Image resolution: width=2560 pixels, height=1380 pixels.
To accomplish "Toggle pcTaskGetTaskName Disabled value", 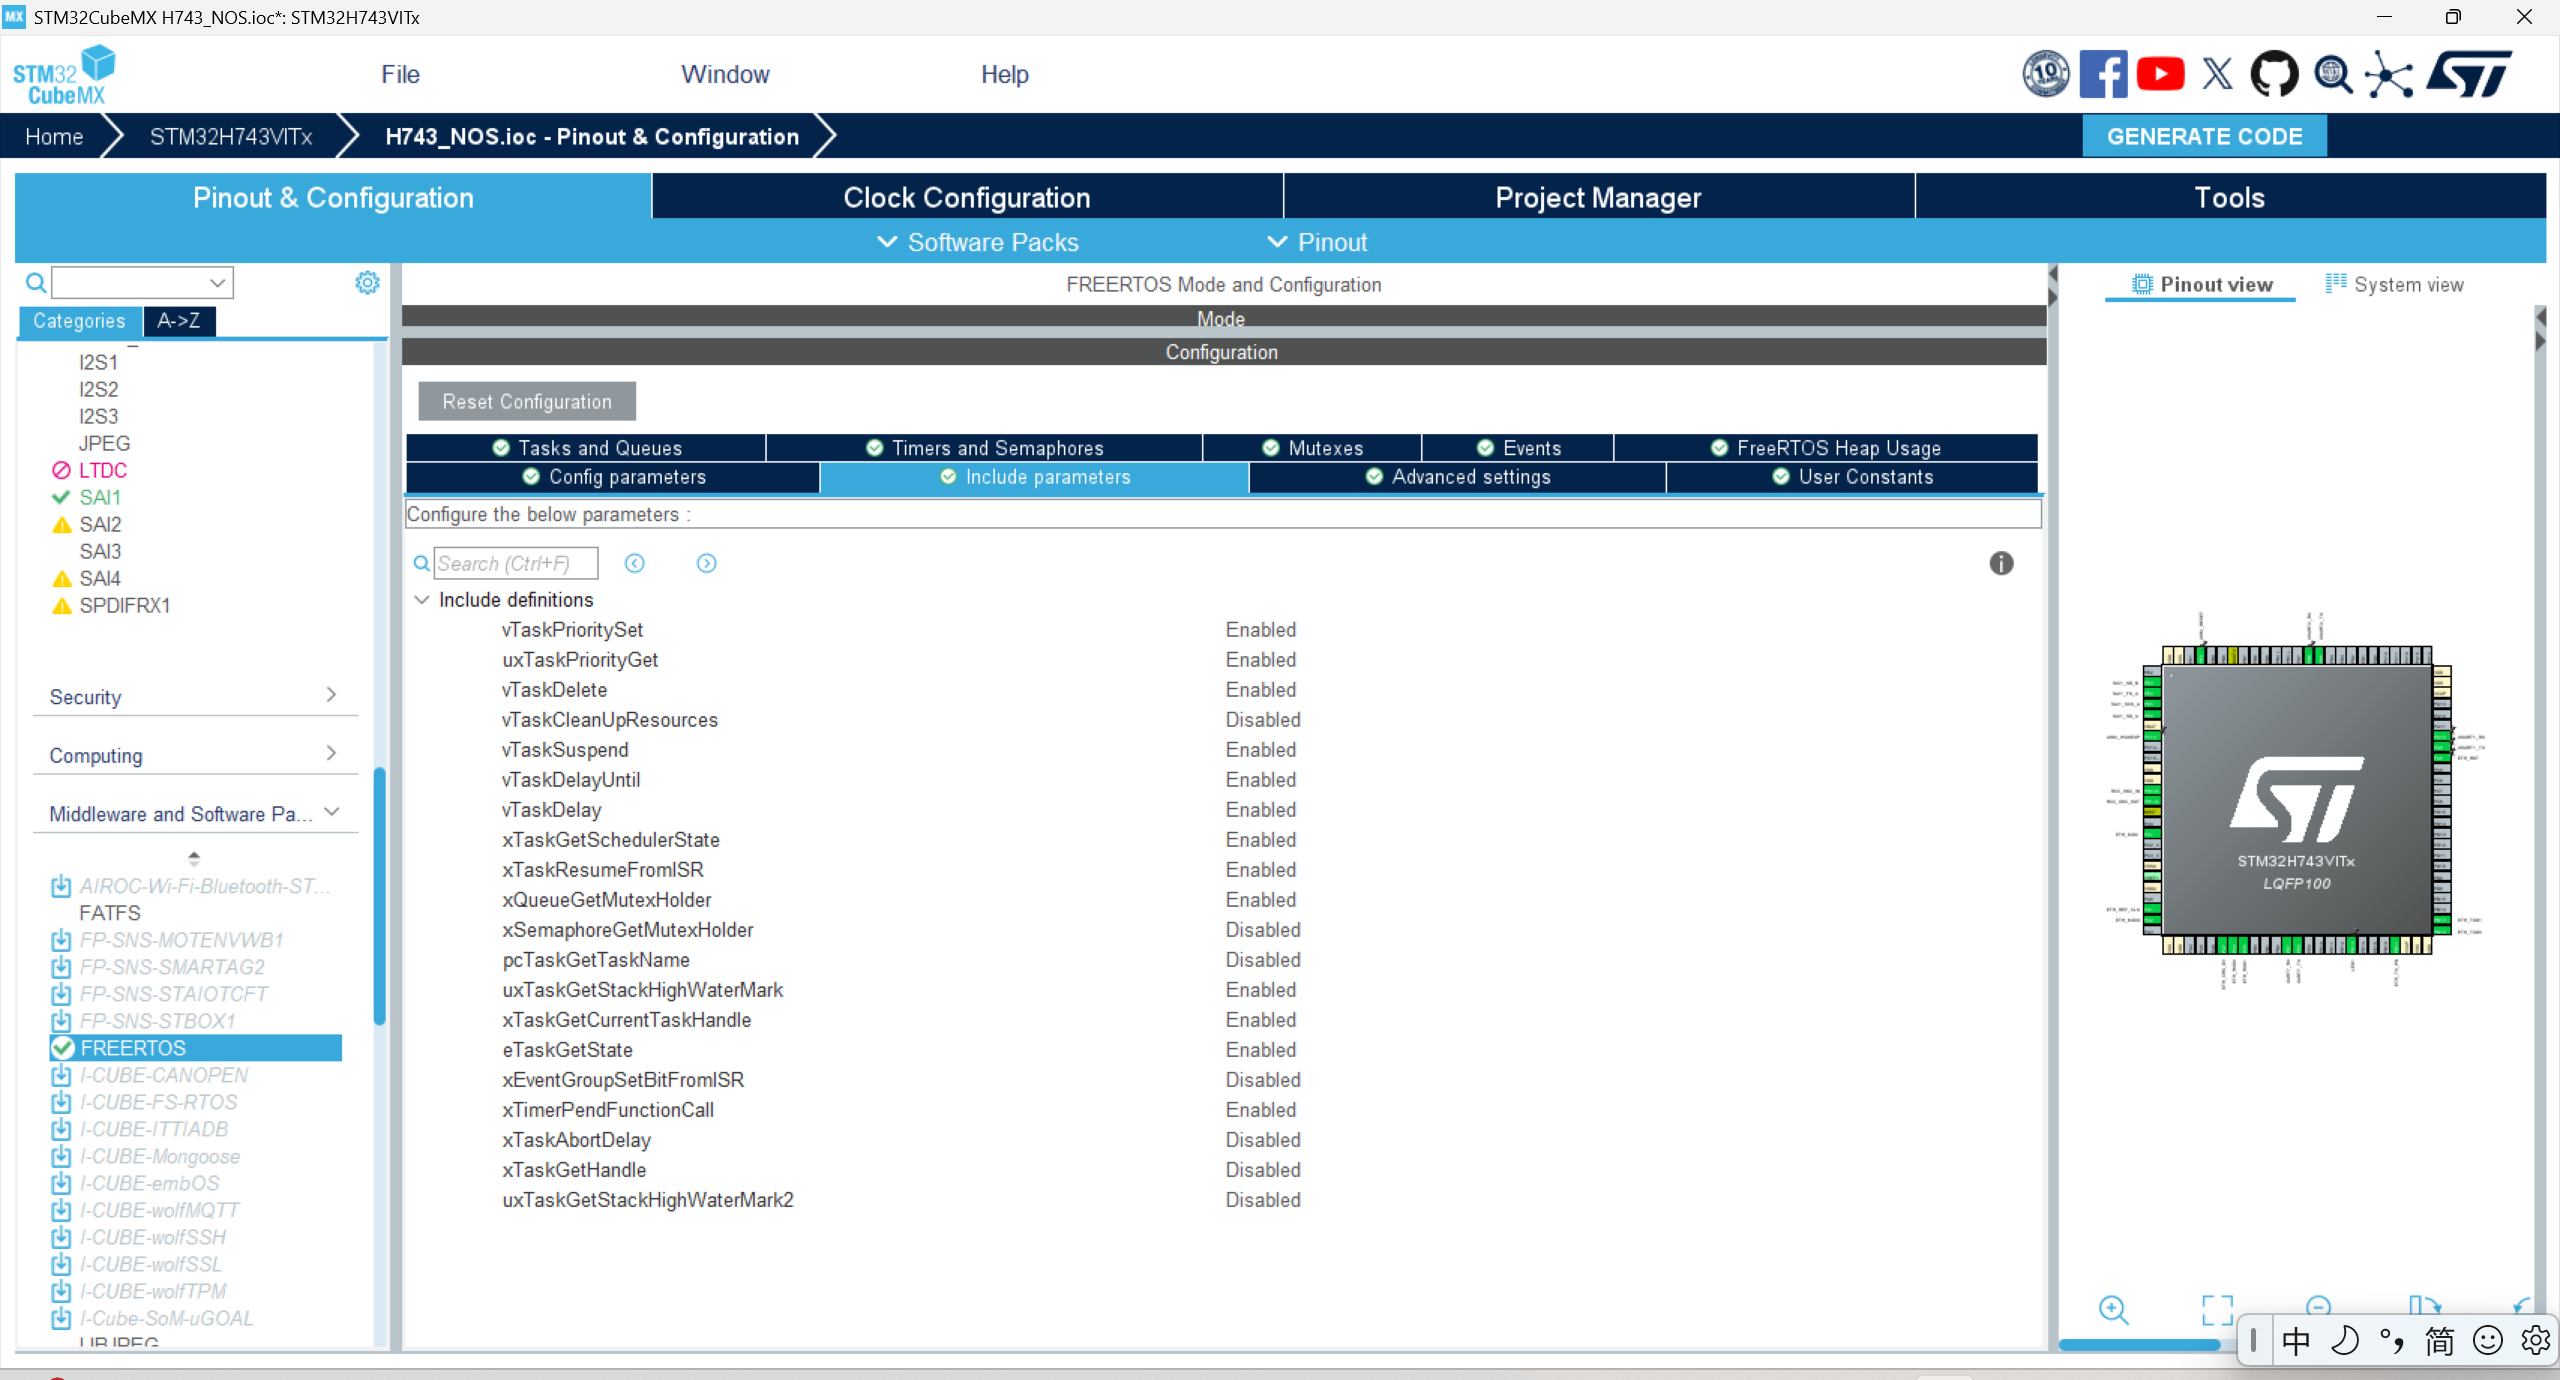I will (1263, 960).
